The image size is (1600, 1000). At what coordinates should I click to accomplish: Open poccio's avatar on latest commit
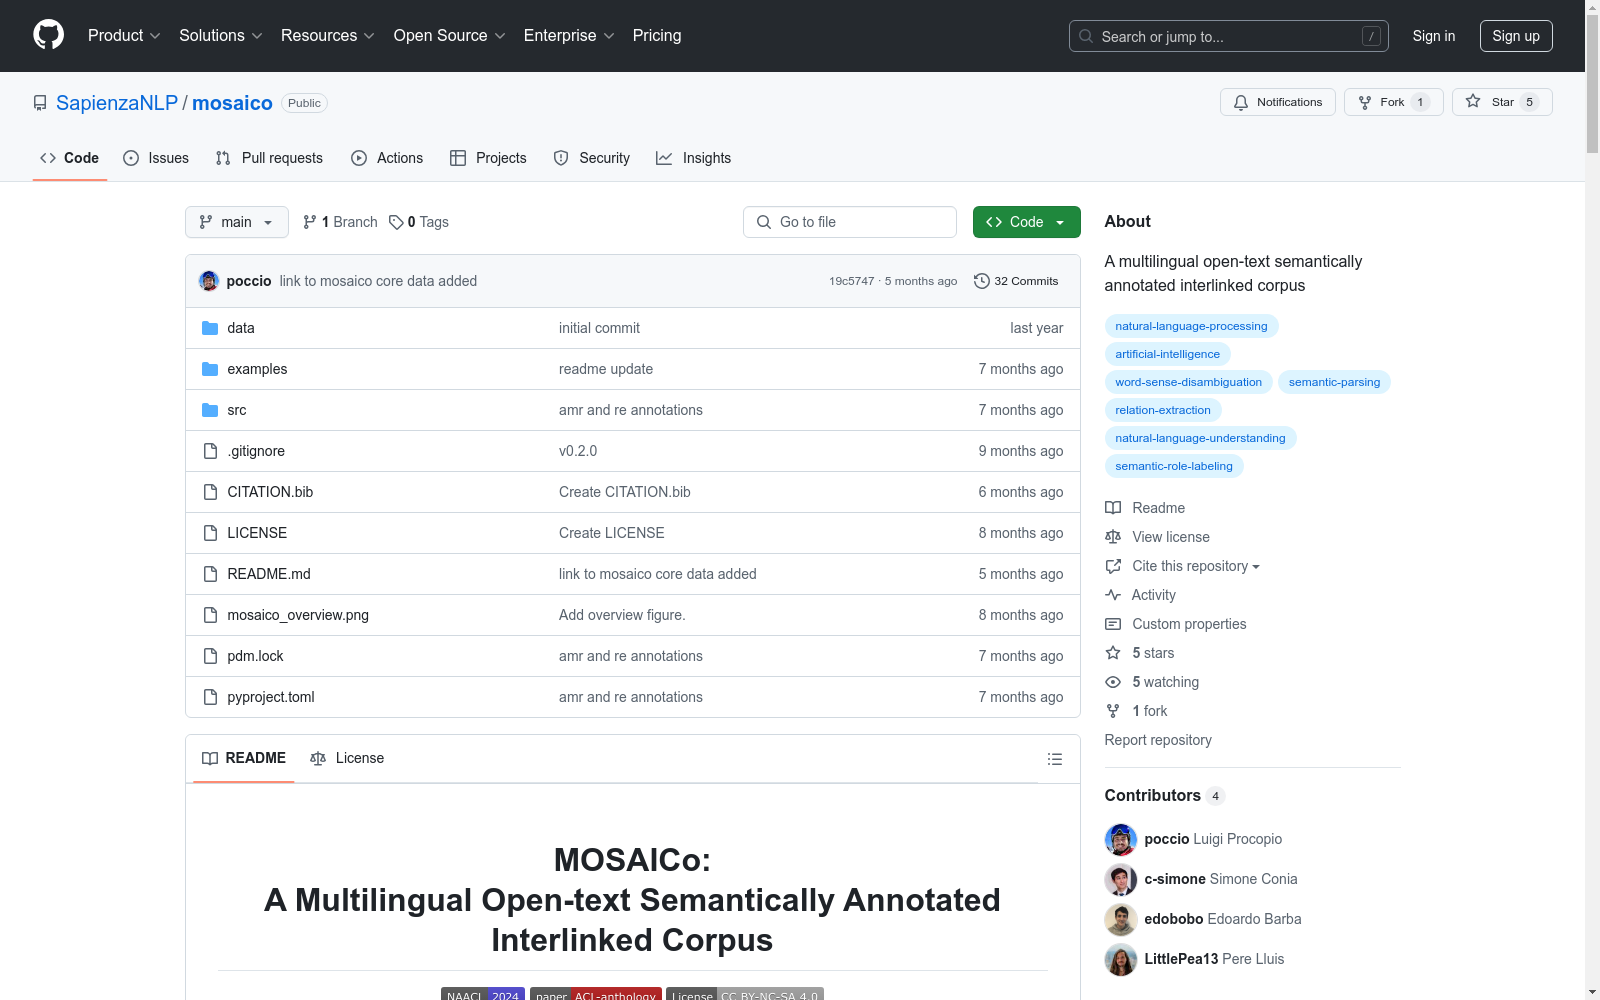[x=209, y=281]
